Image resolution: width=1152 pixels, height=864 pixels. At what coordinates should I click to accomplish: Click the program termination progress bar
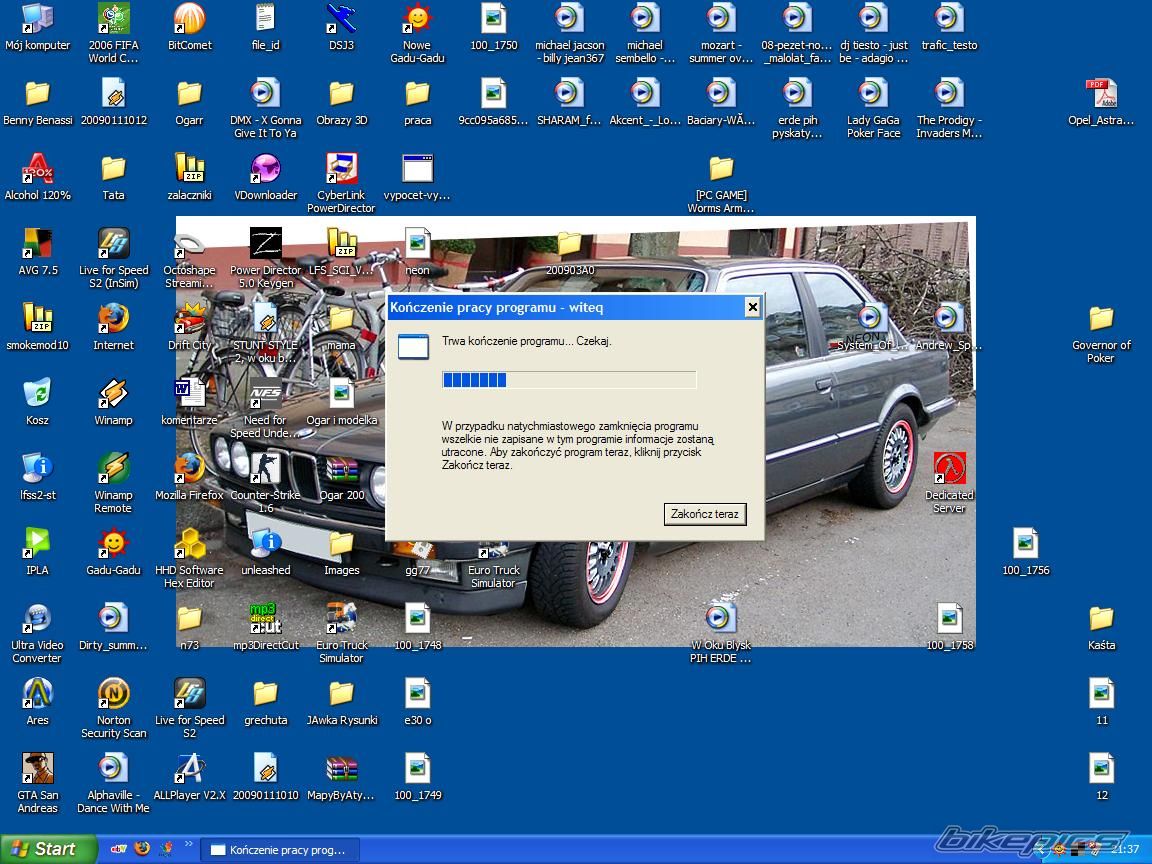pos(568,380)
